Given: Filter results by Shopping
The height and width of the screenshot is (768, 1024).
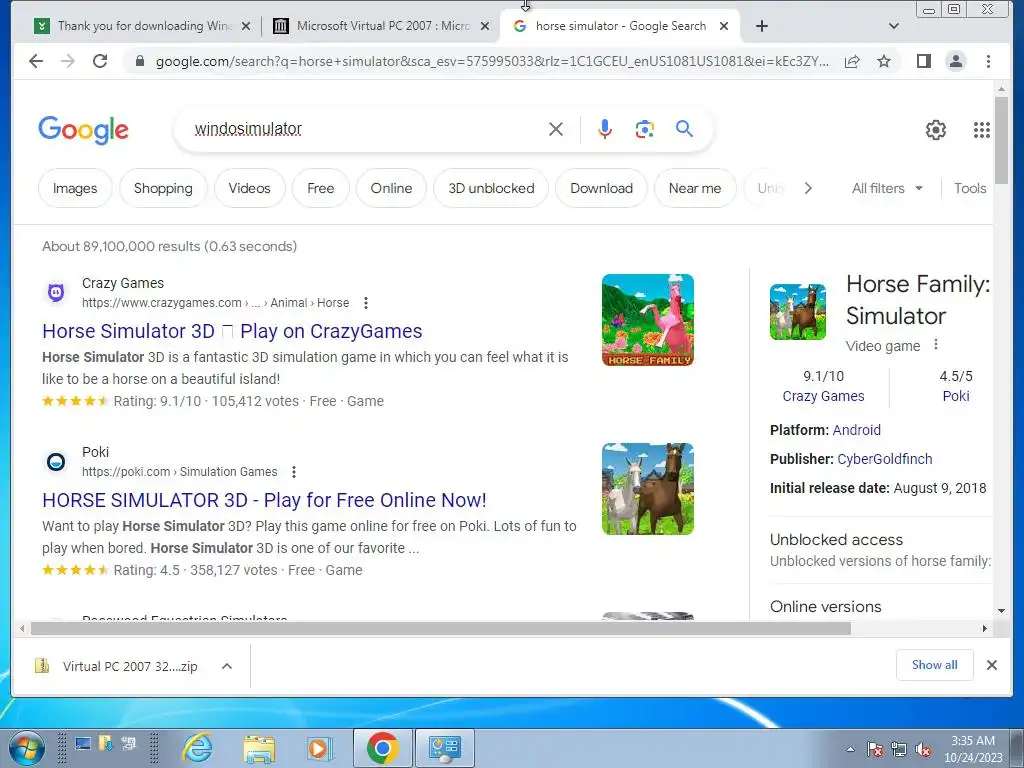Looking at the screenshot, I should 163,188.
